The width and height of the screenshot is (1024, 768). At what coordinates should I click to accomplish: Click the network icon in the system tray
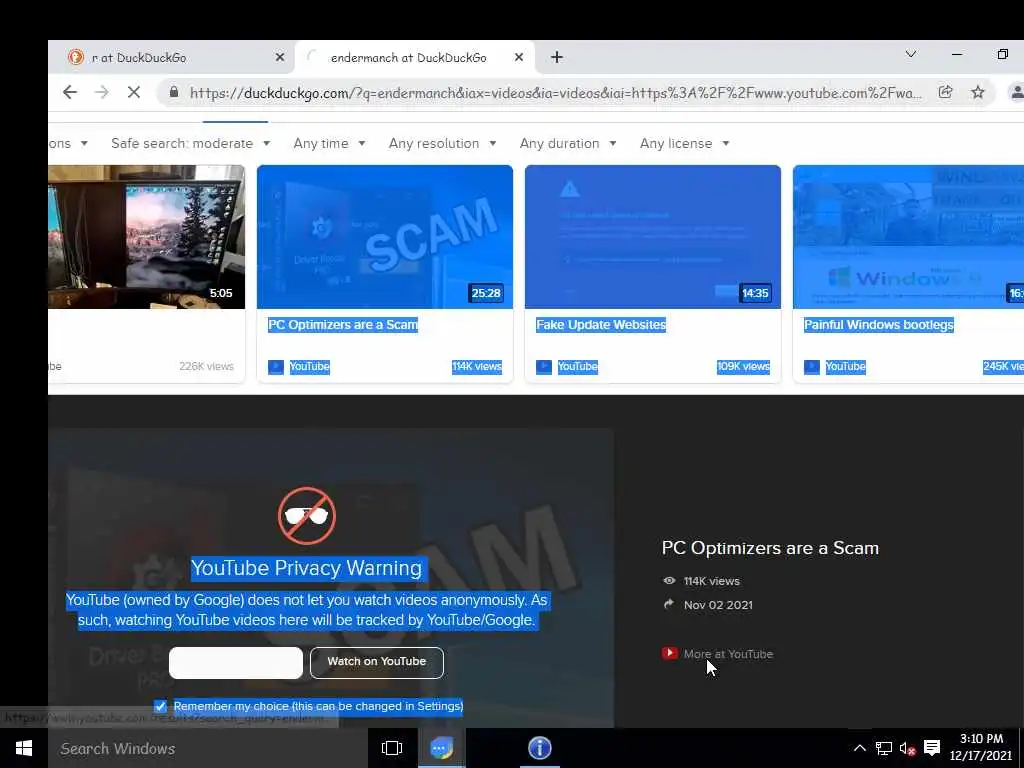tap(884, 748)
